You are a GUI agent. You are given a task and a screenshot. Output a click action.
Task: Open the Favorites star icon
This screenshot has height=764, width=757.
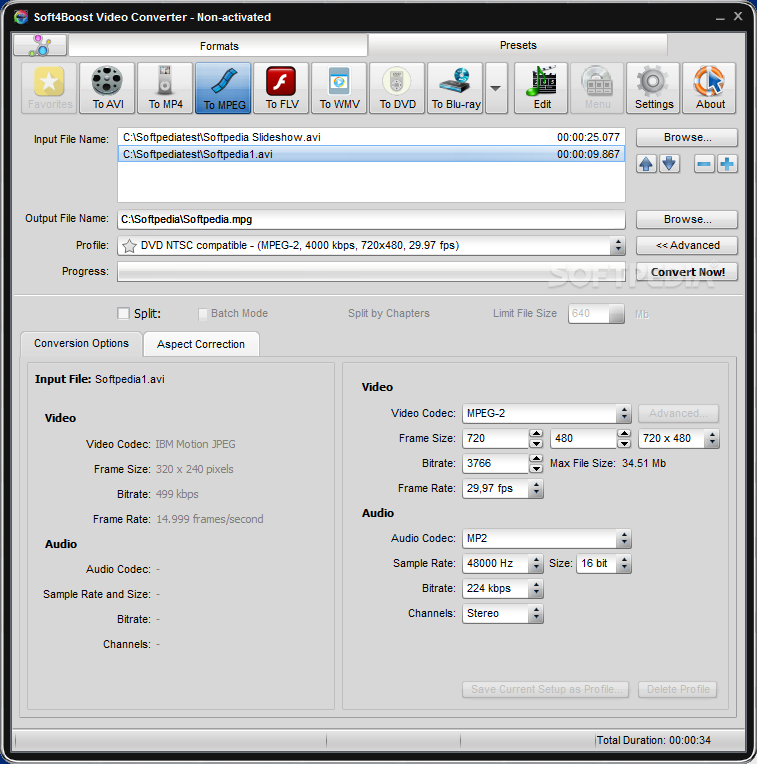(x=49, y=88)
